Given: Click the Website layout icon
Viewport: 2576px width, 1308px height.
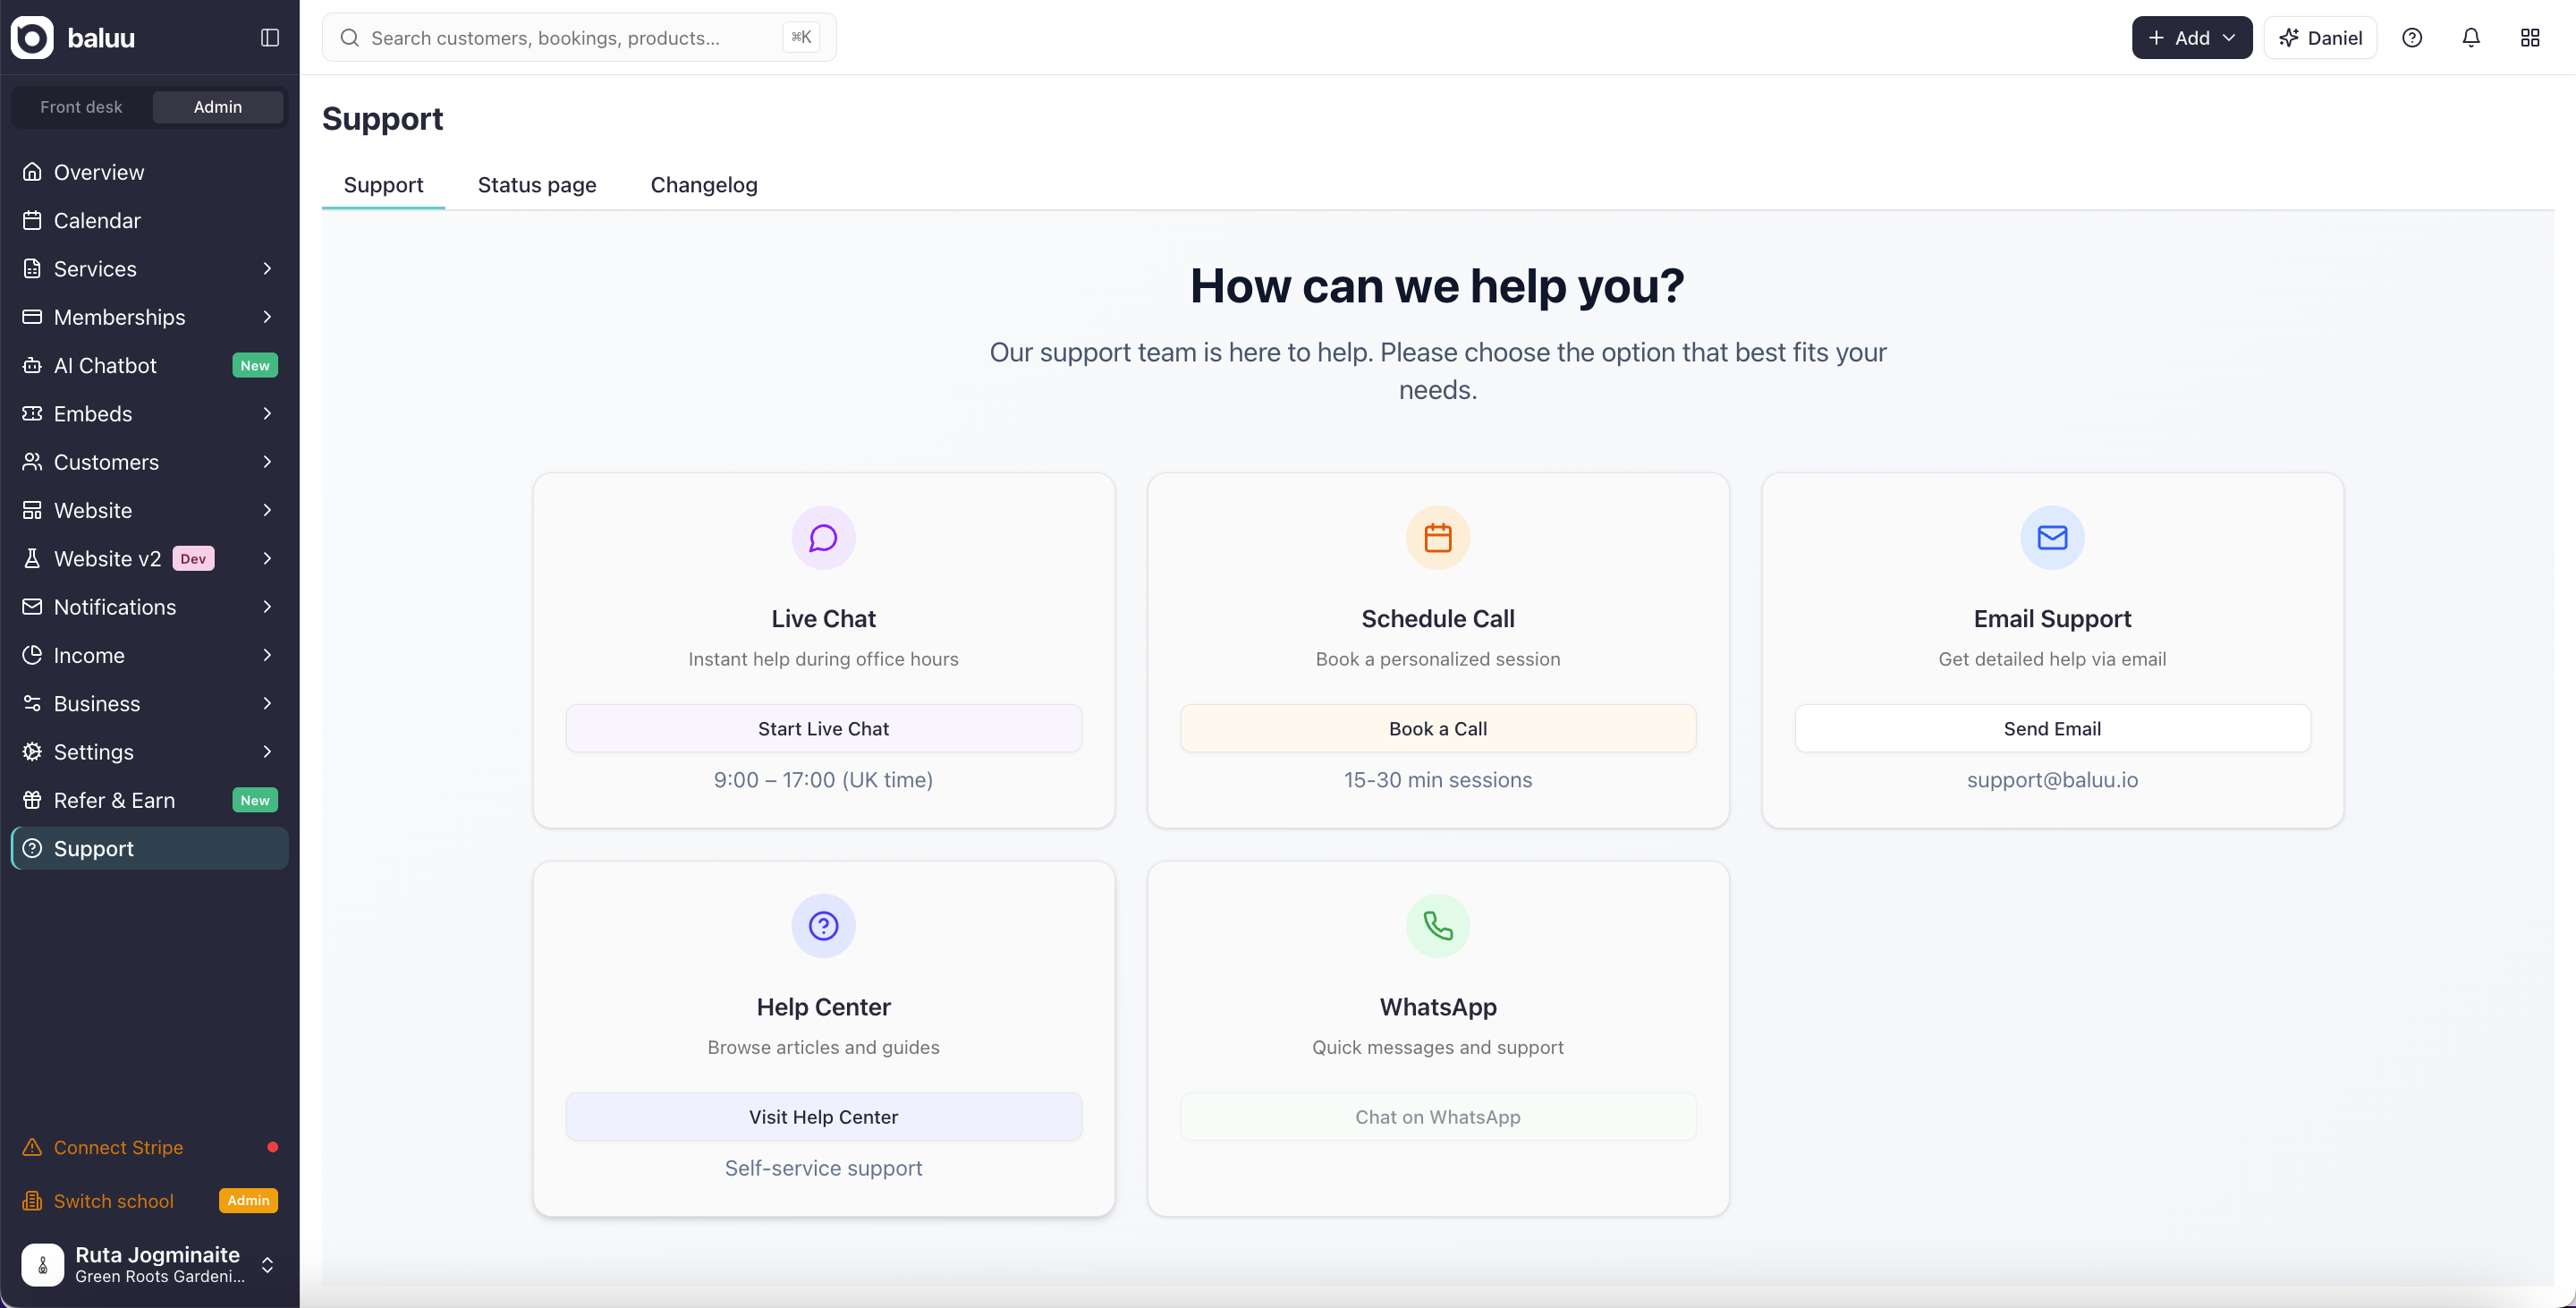Looking at the screenshot, I should tap(32, 510).
